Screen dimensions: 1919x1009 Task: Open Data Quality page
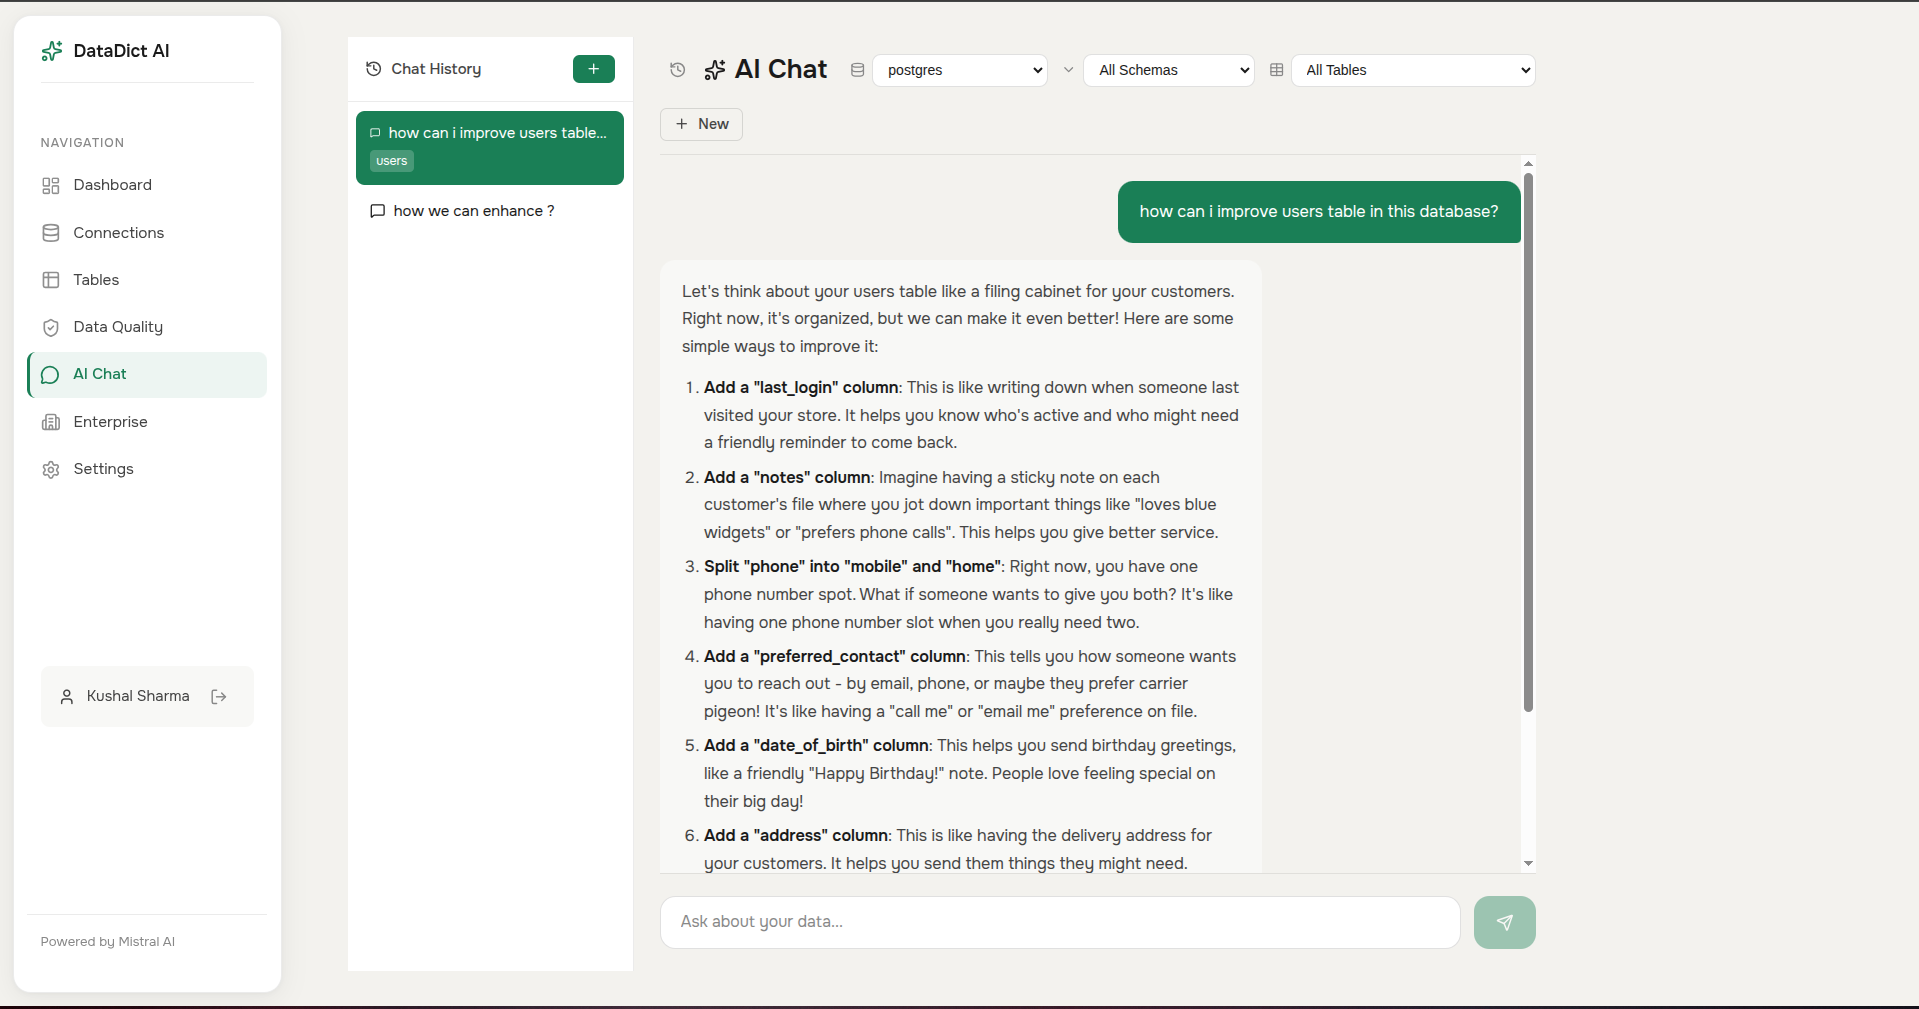click(x=117, y=327)
